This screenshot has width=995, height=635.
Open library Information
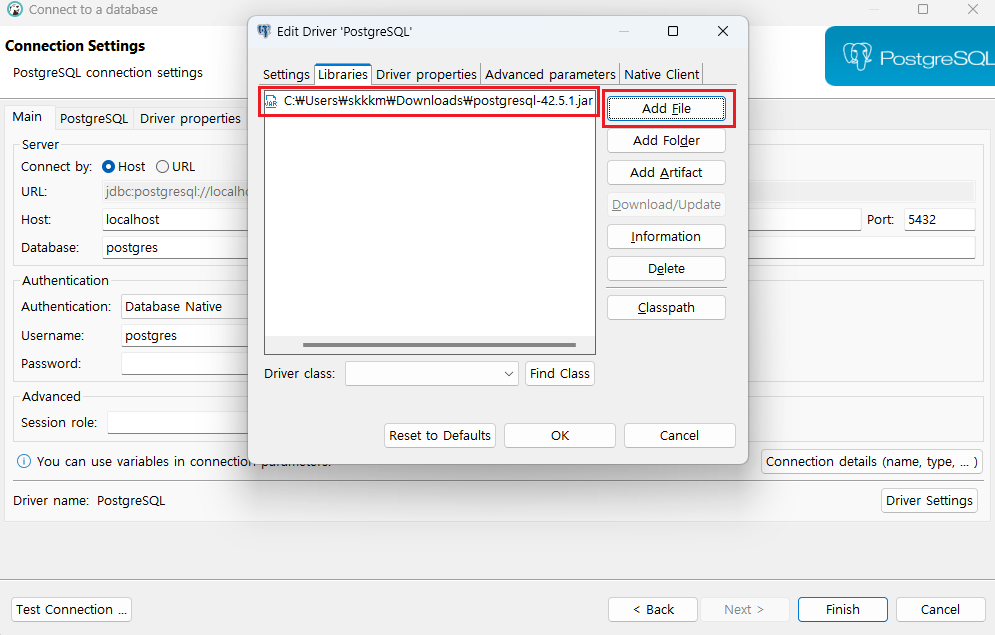click(666, 237)
